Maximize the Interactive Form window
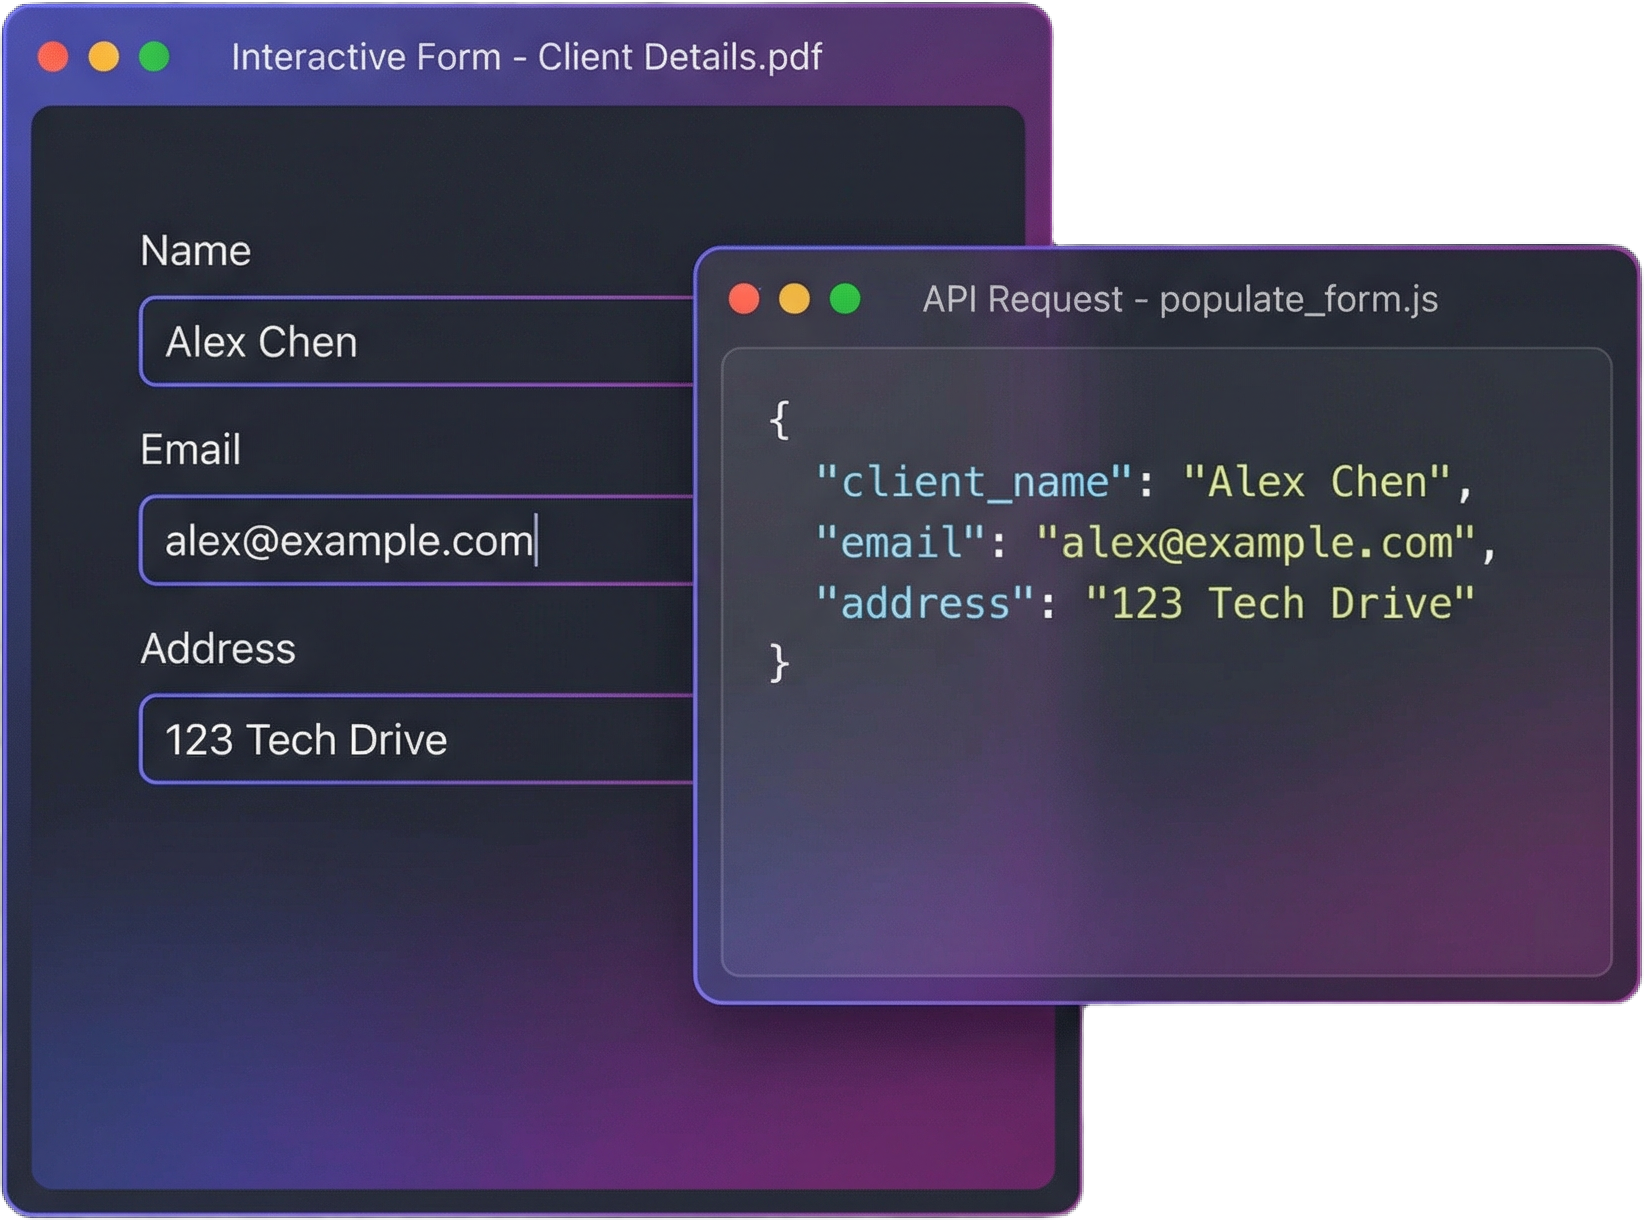This screenshot has height=1220, width=1644. click(x=154, y=57)
